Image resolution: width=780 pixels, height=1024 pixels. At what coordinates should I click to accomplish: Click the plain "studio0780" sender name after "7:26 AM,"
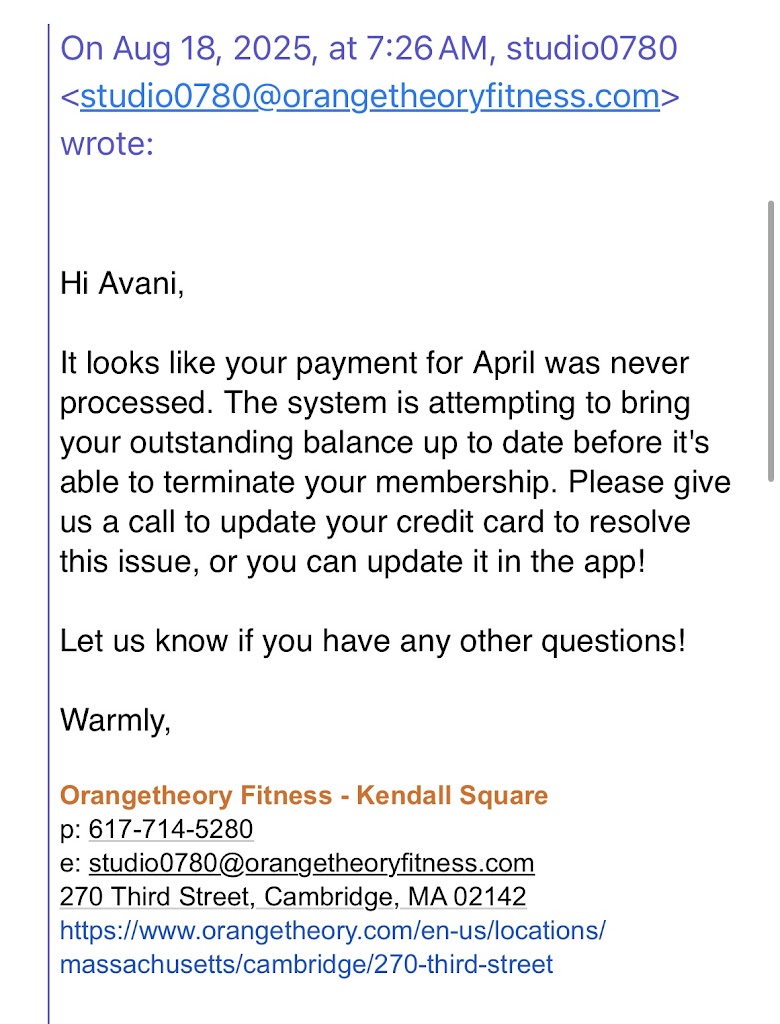tap(592, 47)
